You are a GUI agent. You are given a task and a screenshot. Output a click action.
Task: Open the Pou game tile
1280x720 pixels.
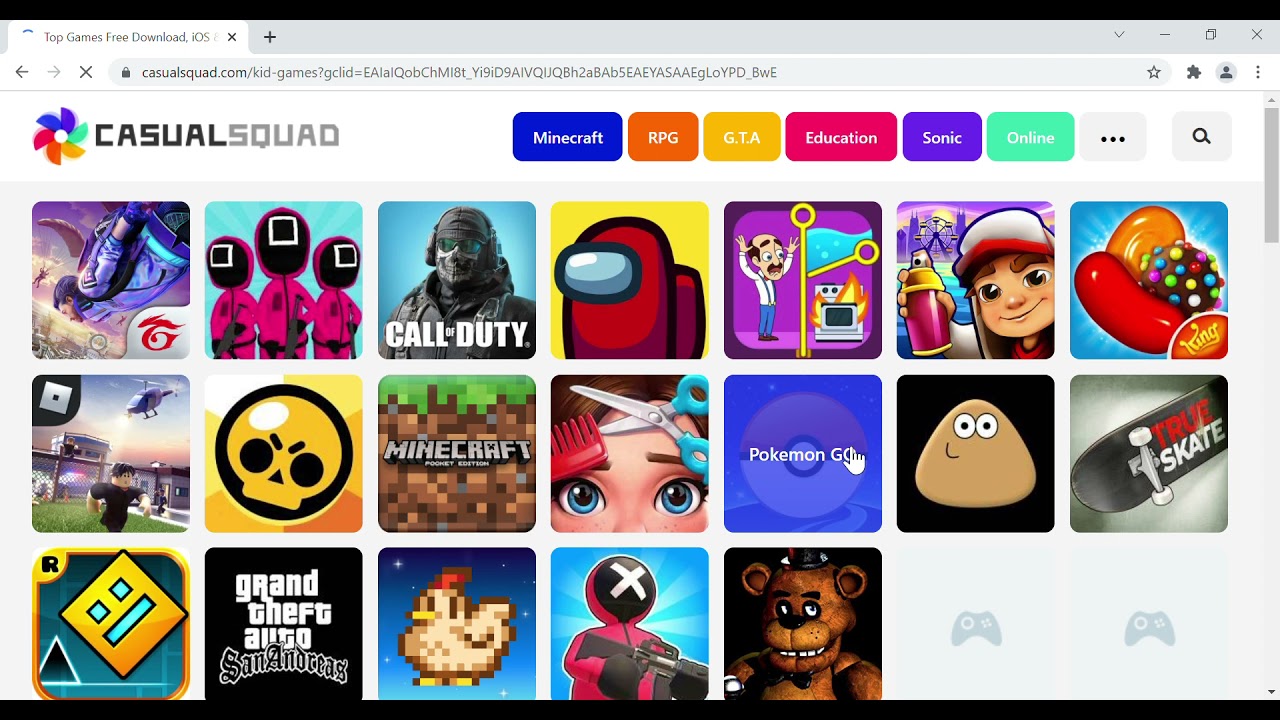coord(976,453)
